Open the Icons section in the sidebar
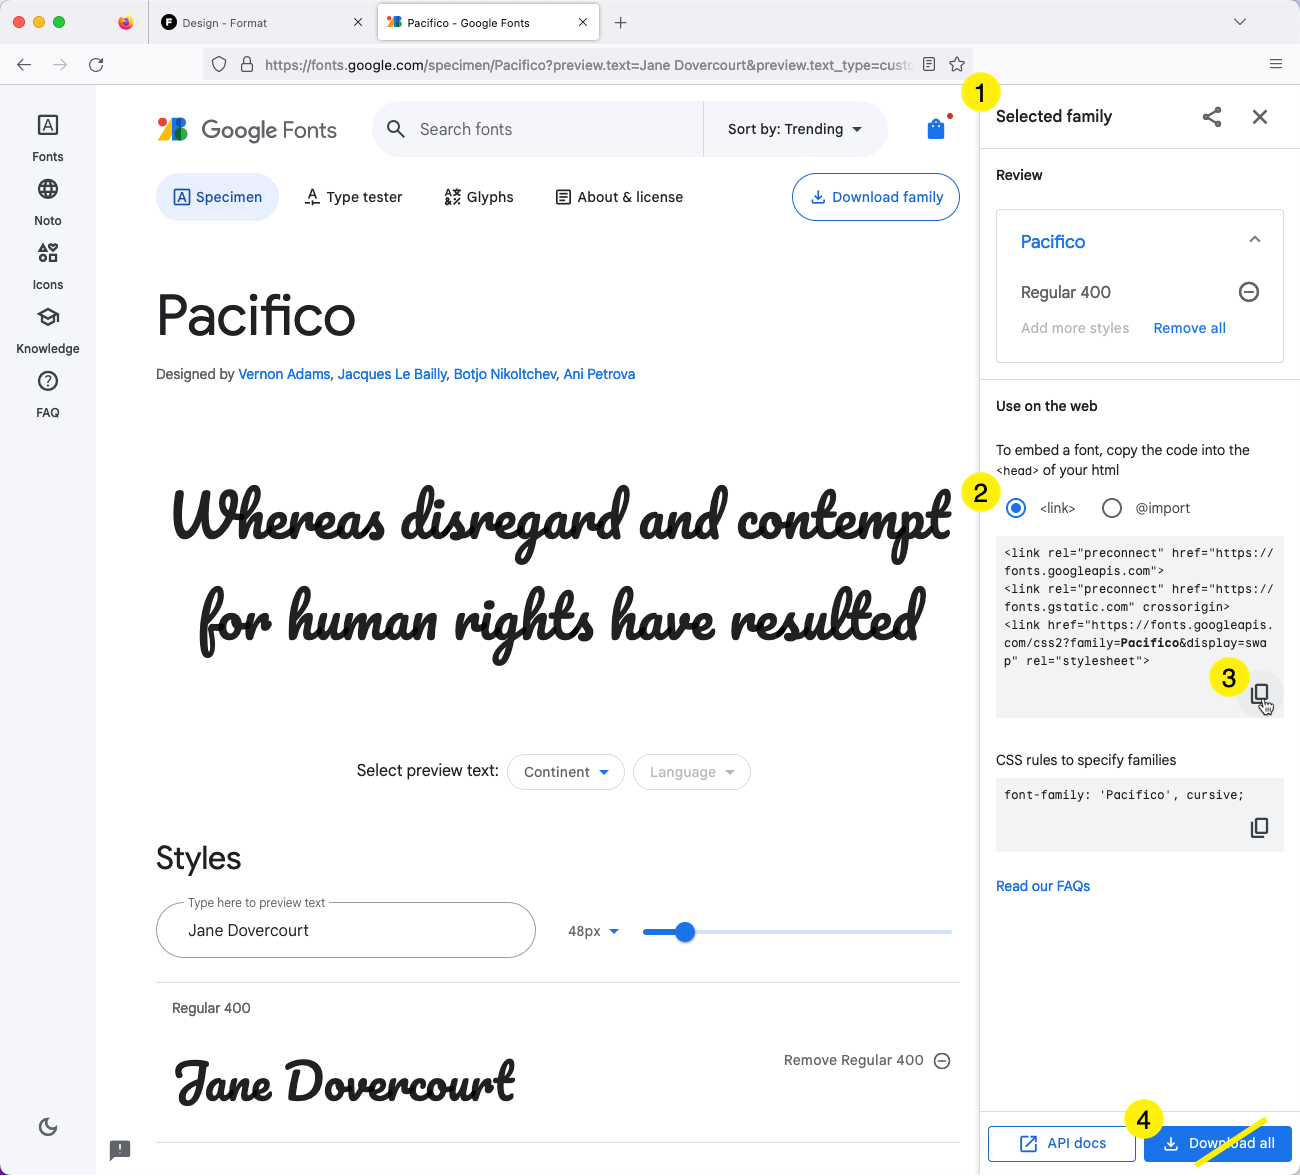Image resolution: width=1300 pixels, height=1176 pixels. [48, 265]
